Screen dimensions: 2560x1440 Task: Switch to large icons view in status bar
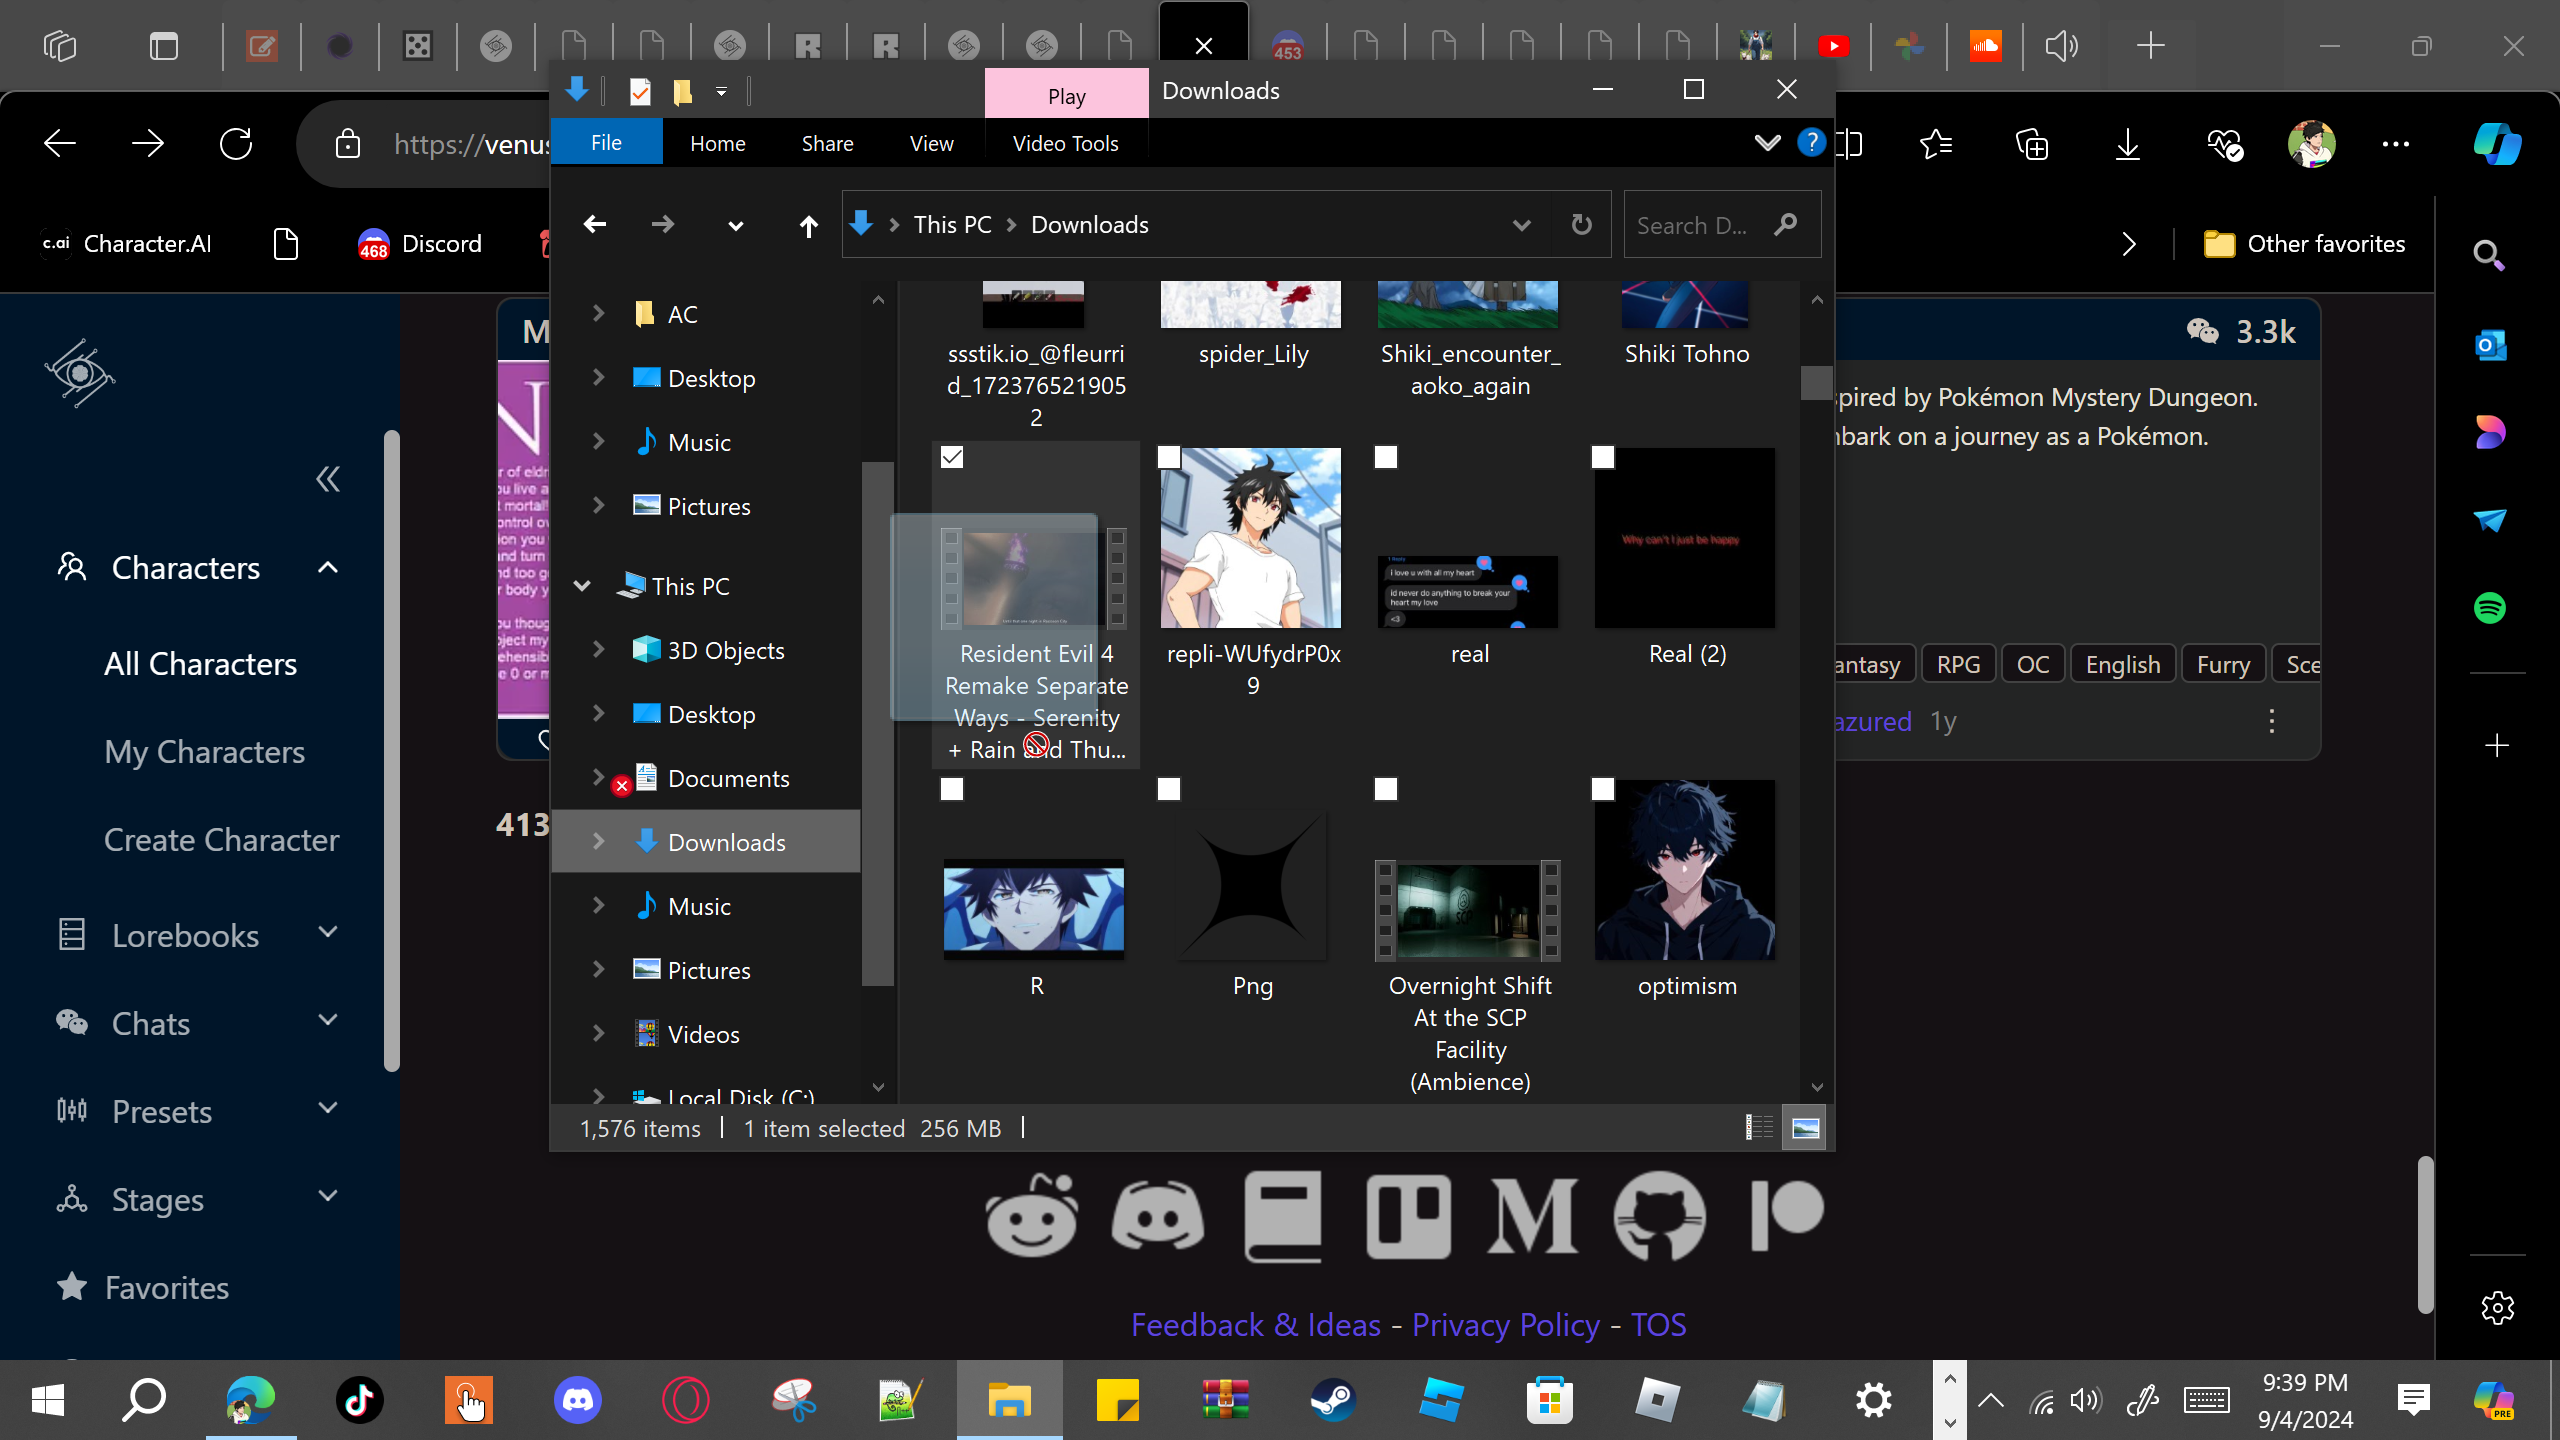point(1805,1128)
